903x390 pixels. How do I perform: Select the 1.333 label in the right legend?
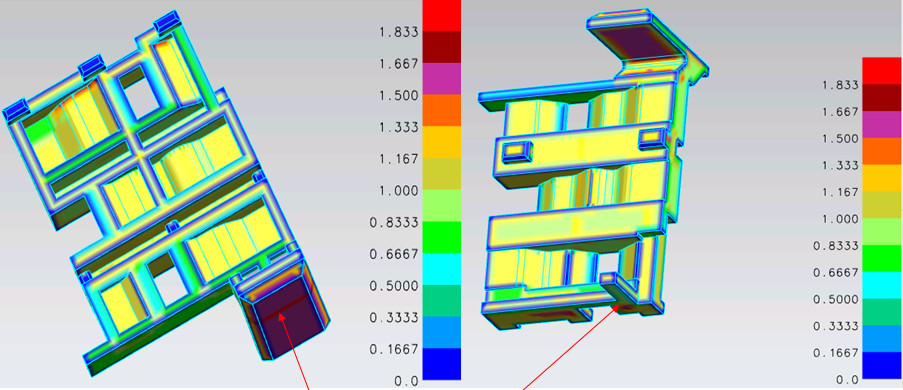tap(840, 166)
